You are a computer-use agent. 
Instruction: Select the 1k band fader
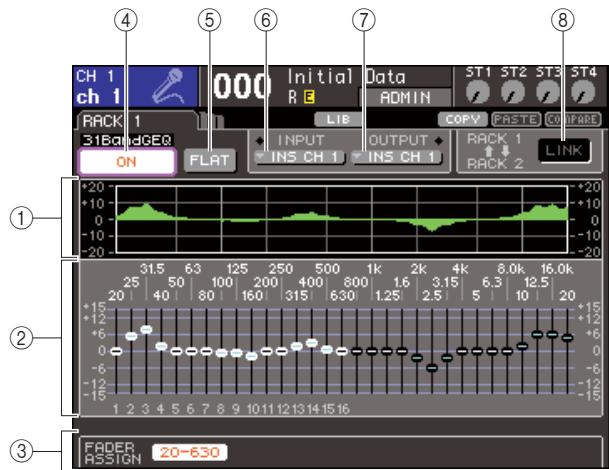(372, 352)
